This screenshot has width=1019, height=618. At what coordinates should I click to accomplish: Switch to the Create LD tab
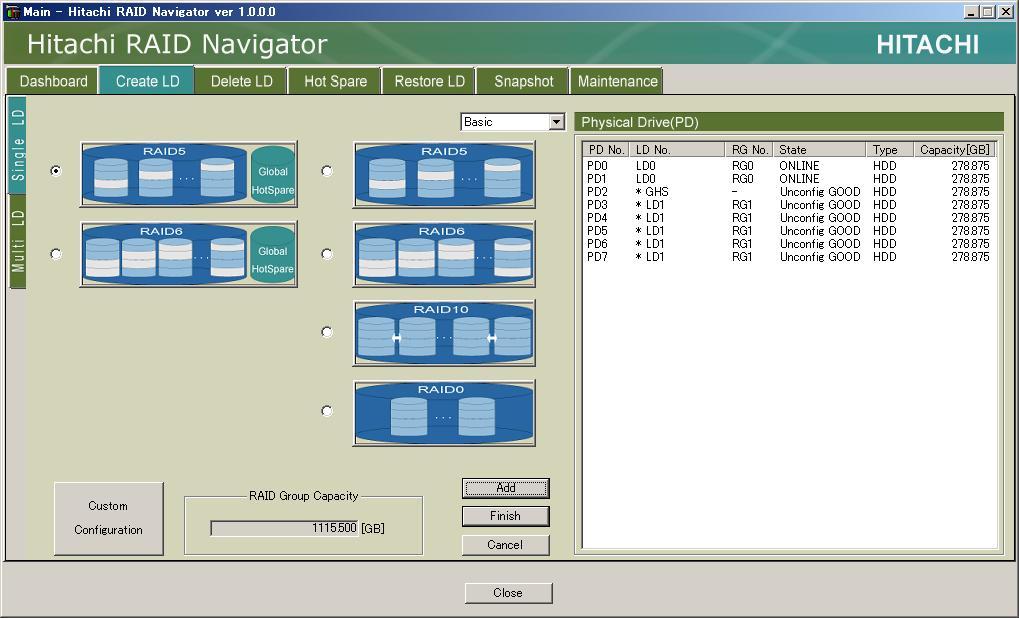(148, 81)
